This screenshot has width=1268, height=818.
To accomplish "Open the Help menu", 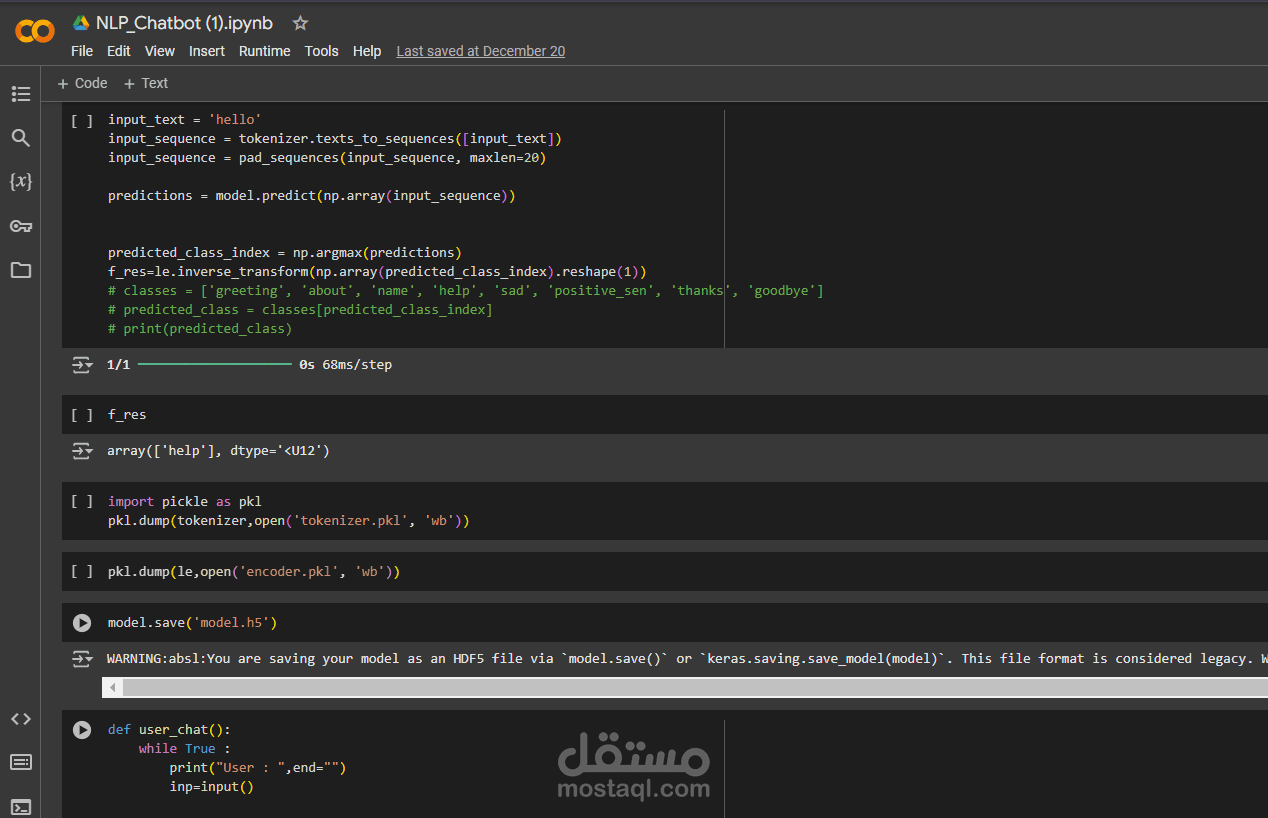I will 367,51.
